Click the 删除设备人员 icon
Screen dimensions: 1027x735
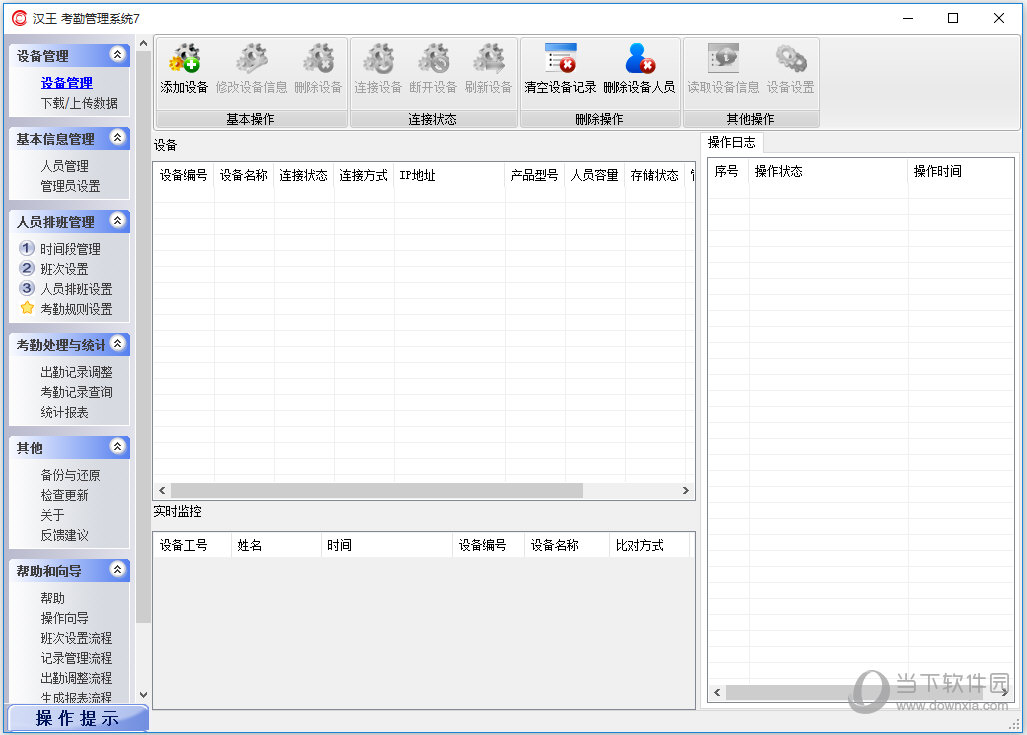point(639,58)
